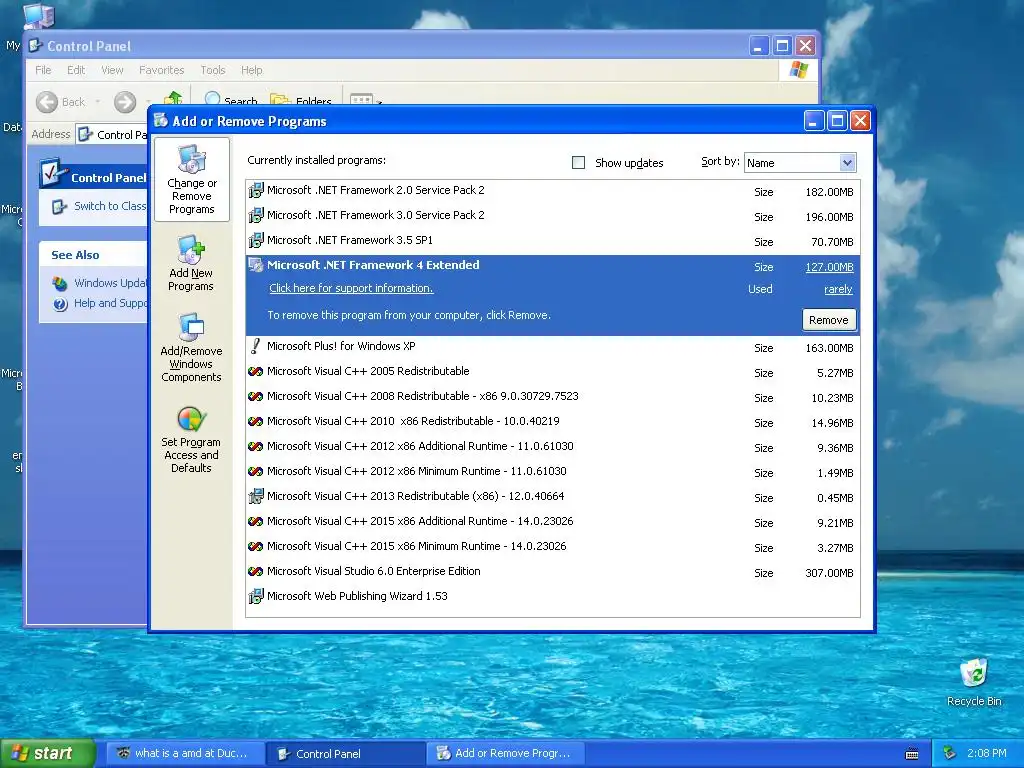The height and width of the screenshot is (768, 1024).
Task: Click the Start button
Action: (x=46, y=753)
